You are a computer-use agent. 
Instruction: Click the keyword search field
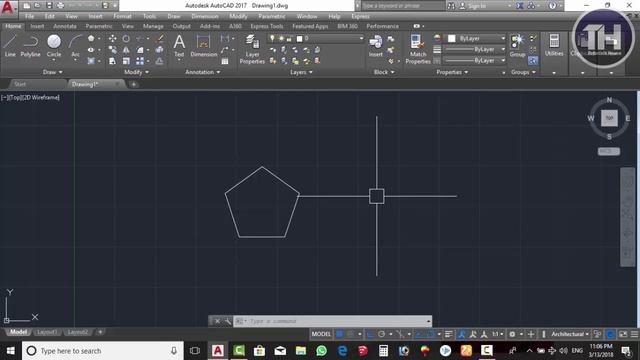point(403,6)
